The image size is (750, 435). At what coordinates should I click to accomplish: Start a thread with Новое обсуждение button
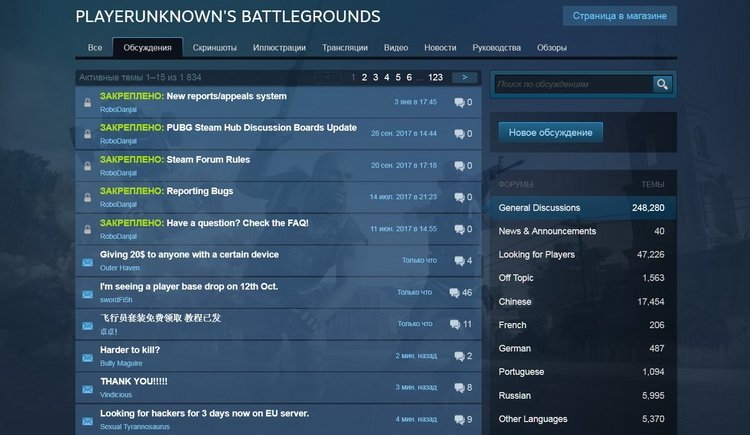[x=551, y=133]
